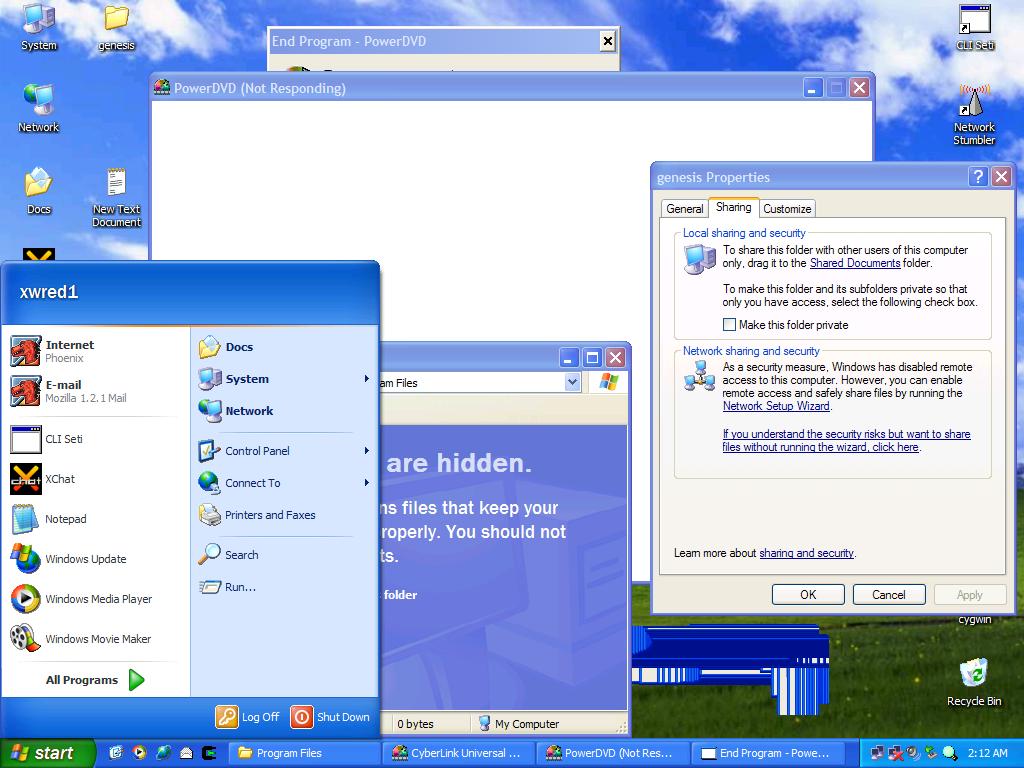Click the Start button
The image size is (1024, 768).
pyautogui.click(x=47, y=753)
